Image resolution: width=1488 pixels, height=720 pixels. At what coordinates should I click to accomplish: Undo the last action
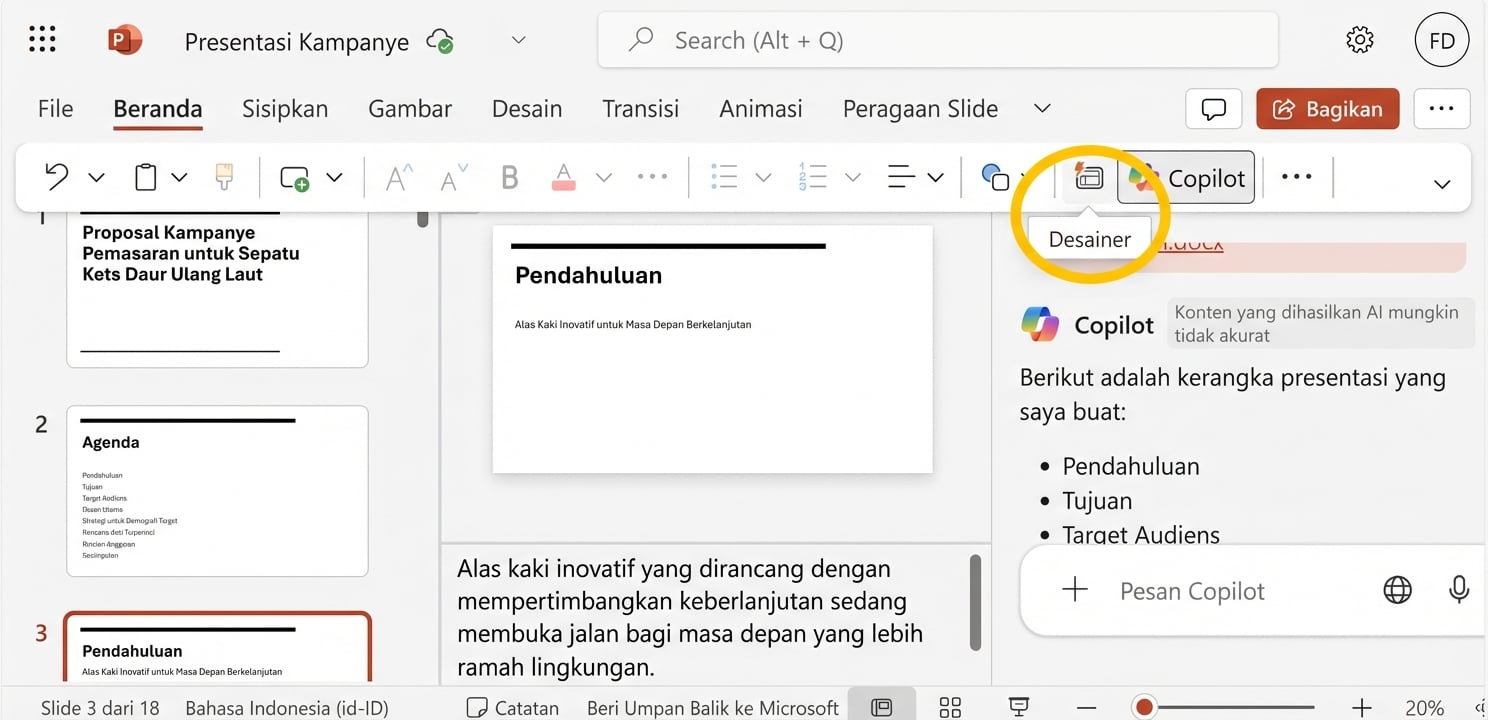(x=56, y=176)
